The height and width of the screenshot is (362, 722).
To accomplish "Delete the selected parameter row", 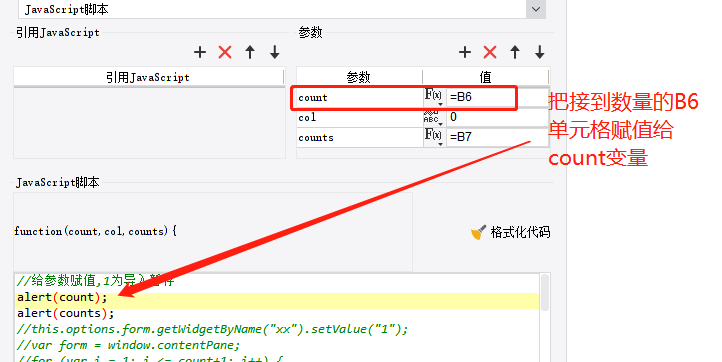I will 490,52.
